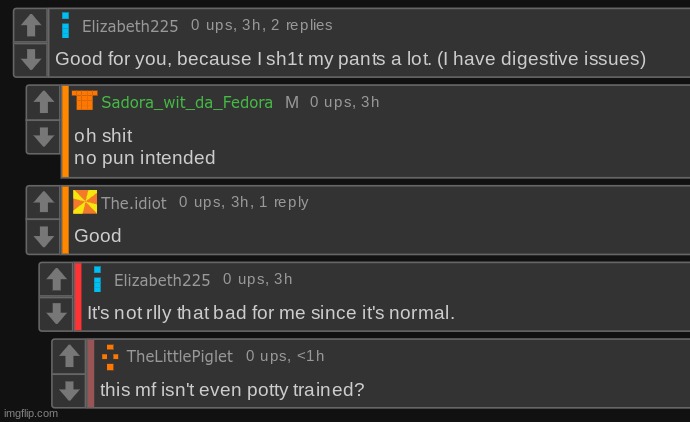Upvote Elizabeth225's digestive issues comment
Screen dimensions: 690x422
(31, 25)
